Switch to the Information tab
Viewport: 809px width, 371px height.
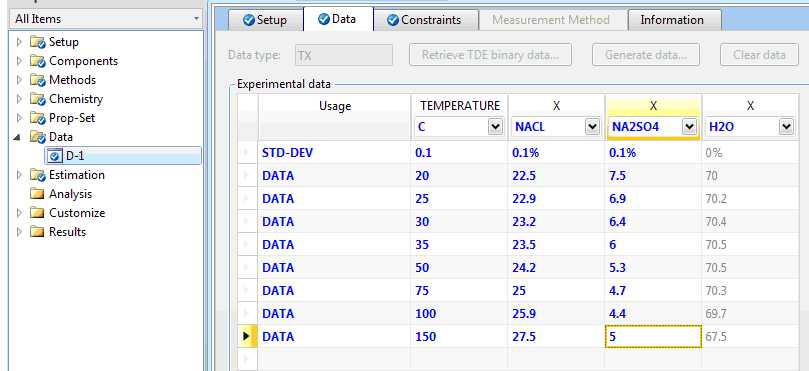(x=672, y=20)
